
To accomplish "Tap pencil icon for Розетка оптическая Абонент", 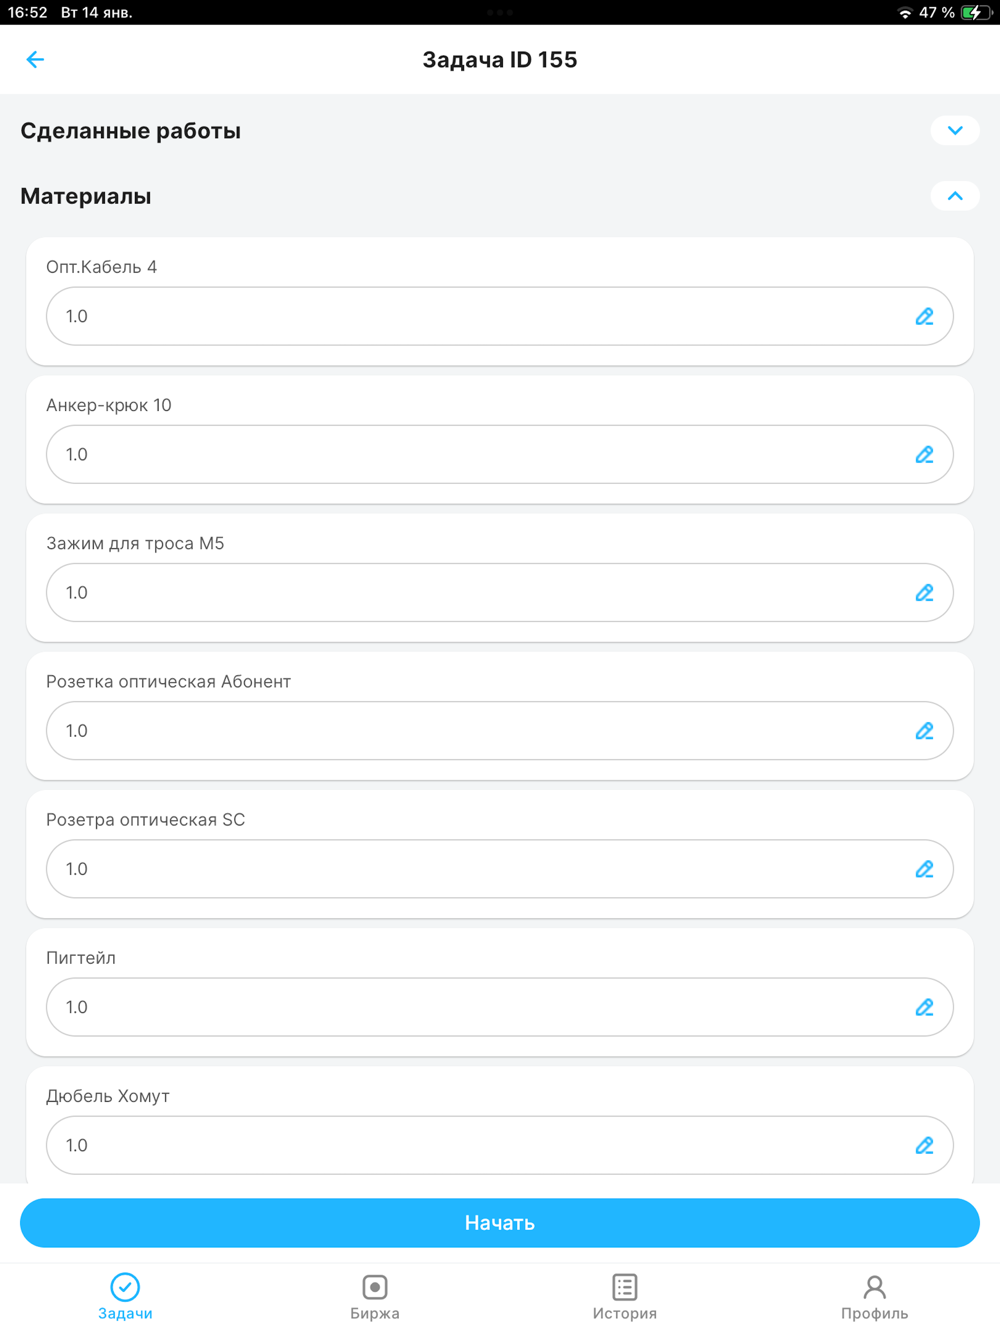I will (924, 731).
